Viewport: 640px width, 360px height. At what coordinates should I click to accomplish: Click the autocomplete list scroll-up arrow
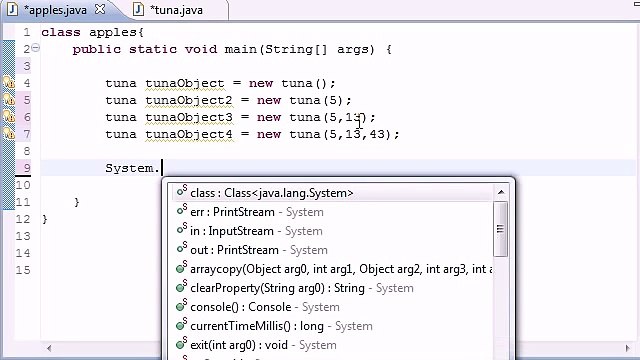point(501,192)
